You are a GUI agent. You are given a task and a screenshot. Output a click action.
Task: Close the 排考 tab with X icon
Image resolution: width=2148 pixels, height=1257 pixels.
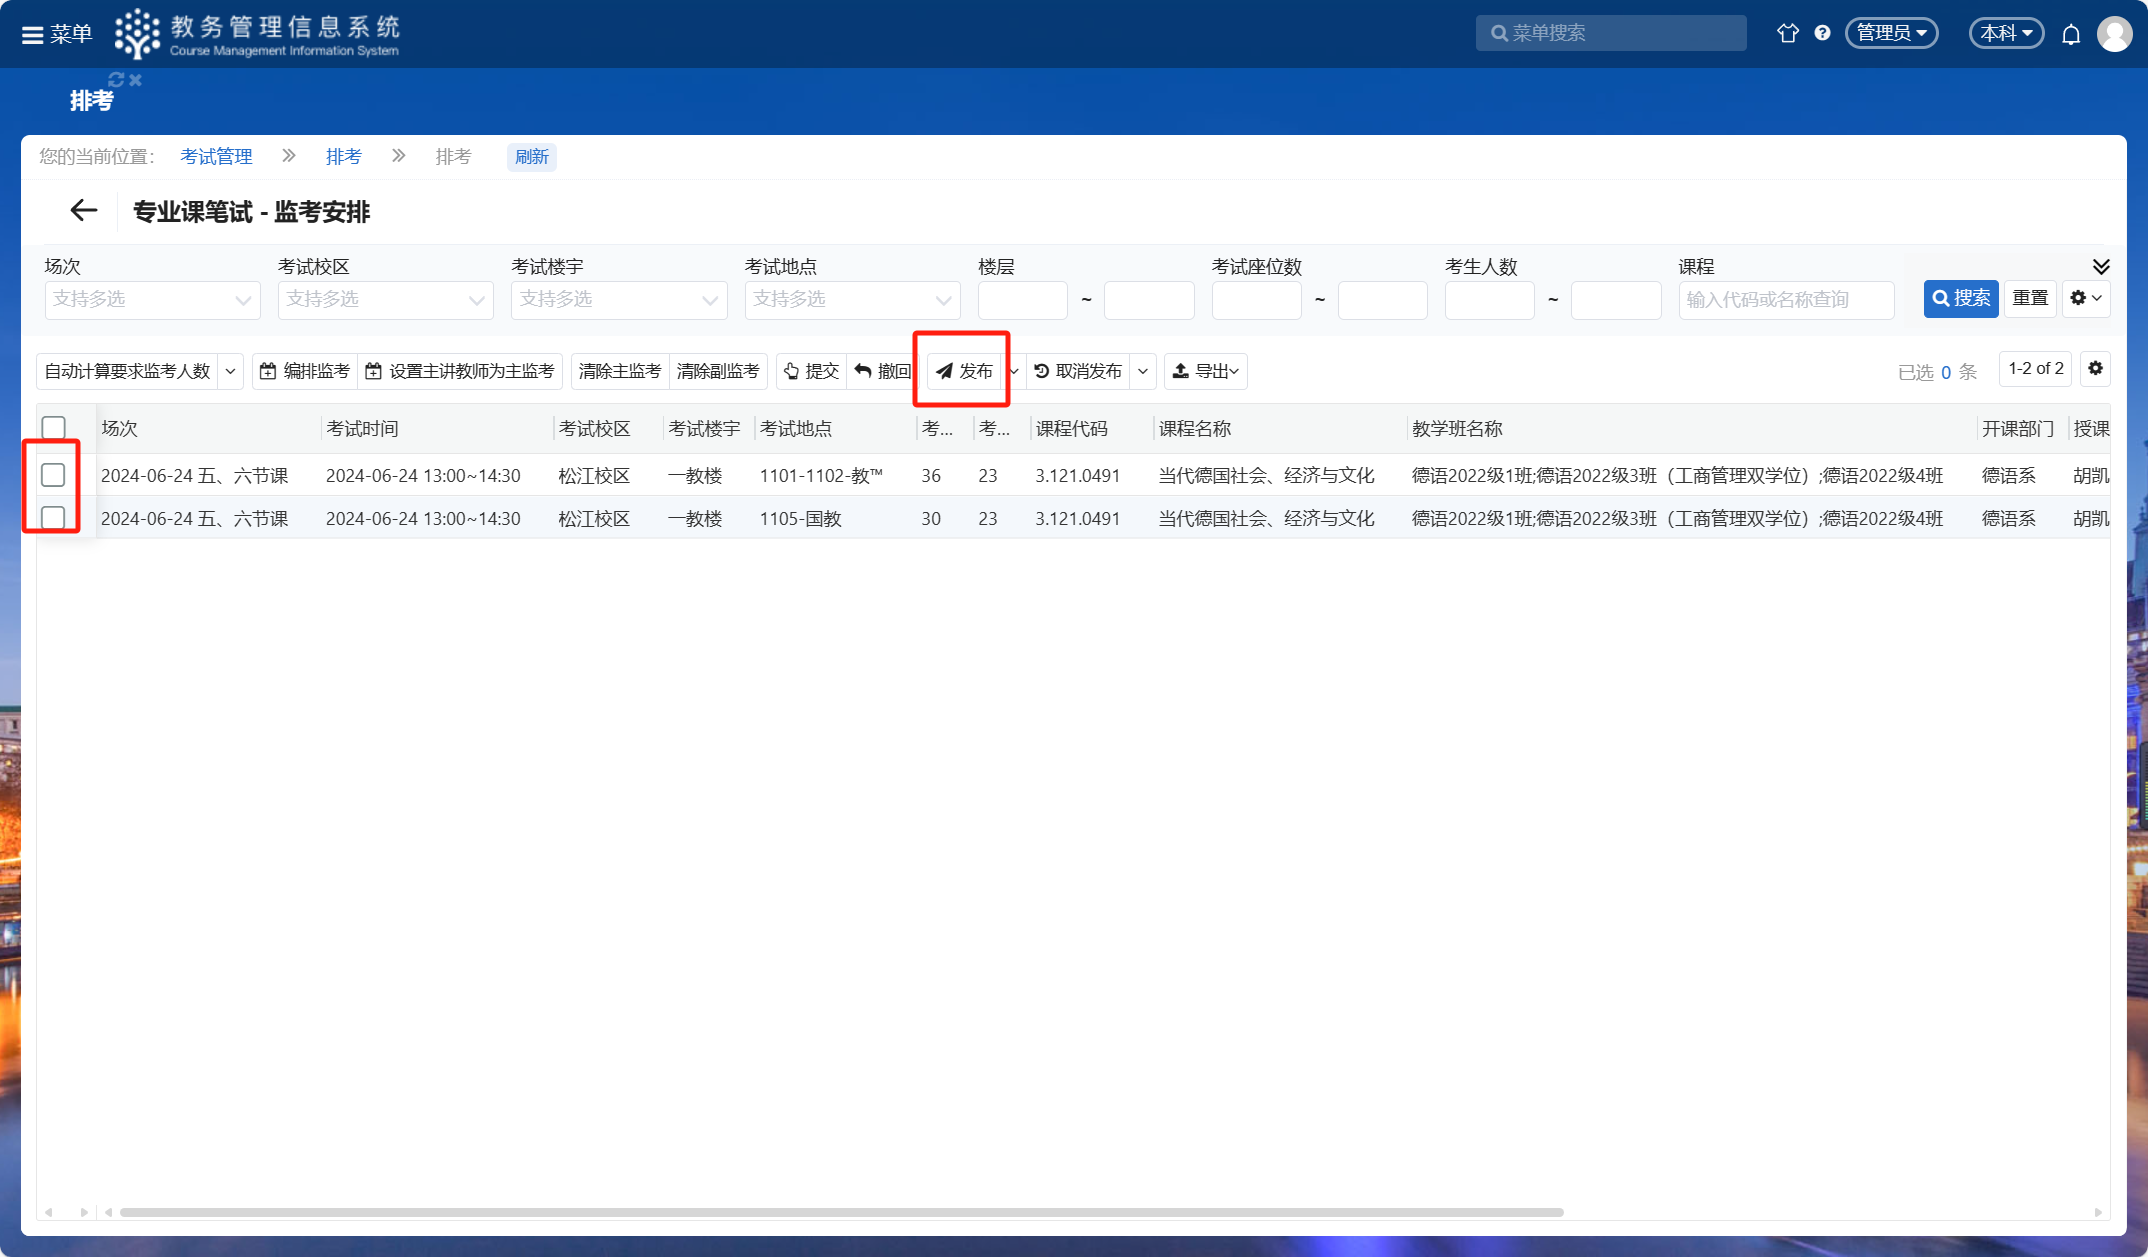(x=136, y=80)
